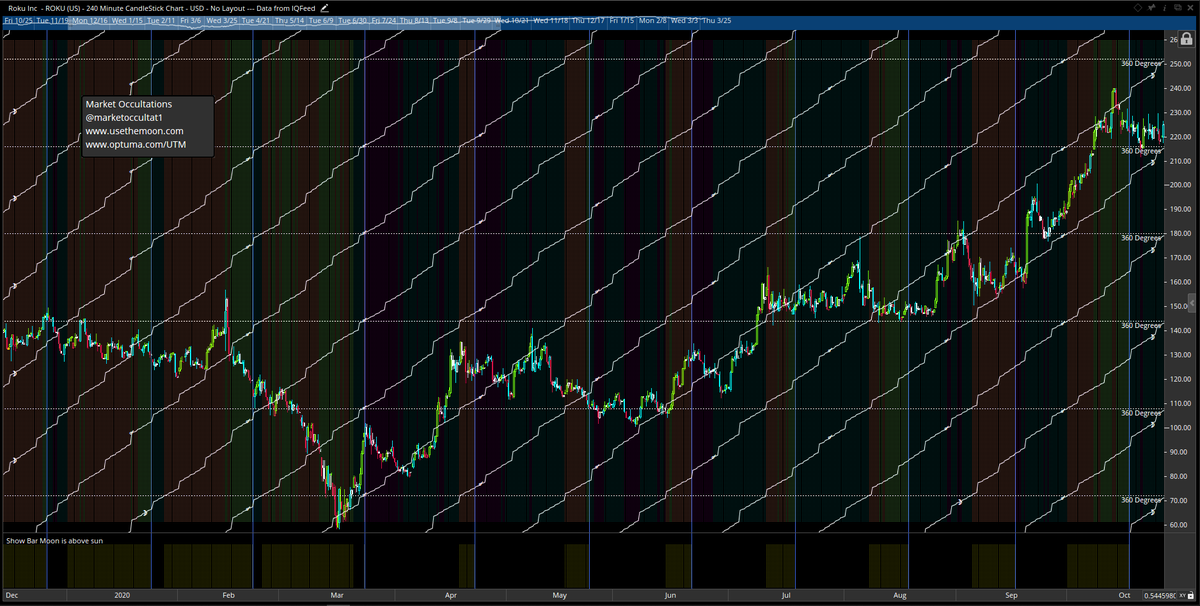
Task: Click the duplicate layout icon near the close button
Action: coord(1178,8)
